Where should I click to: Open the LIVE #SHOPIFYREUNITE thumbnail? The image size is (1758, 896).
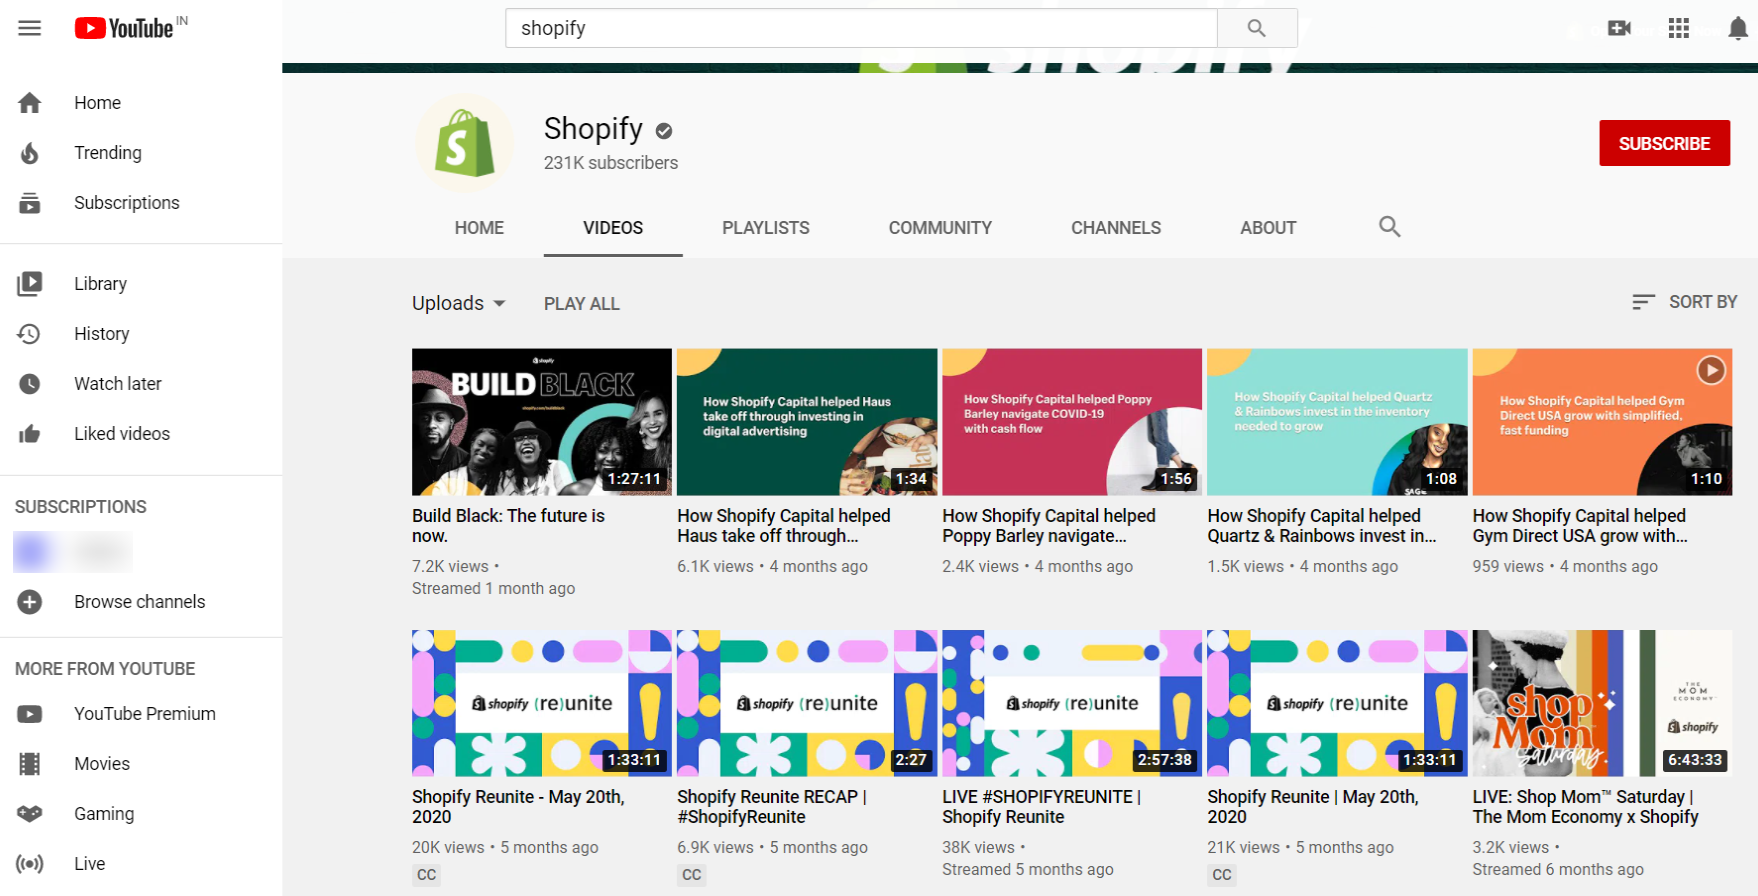1072,703
